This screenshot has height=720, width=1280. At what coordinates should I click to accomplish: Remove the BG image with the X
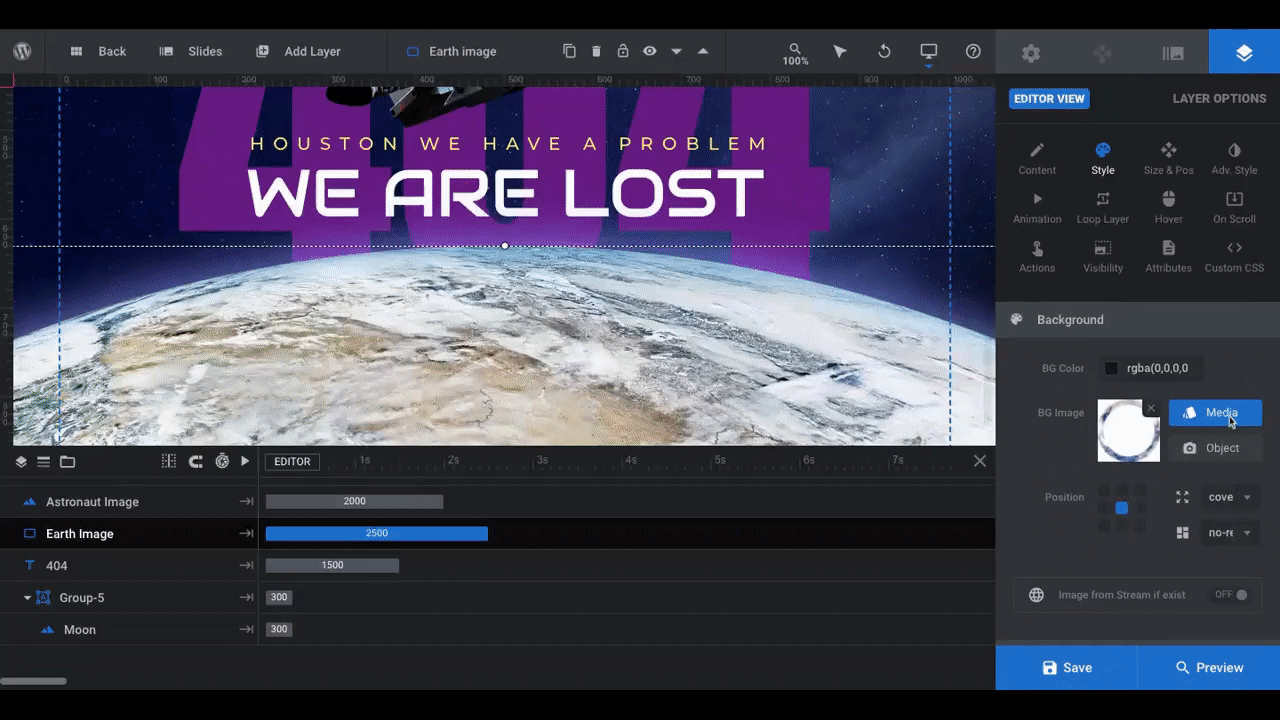(1151, 408)
